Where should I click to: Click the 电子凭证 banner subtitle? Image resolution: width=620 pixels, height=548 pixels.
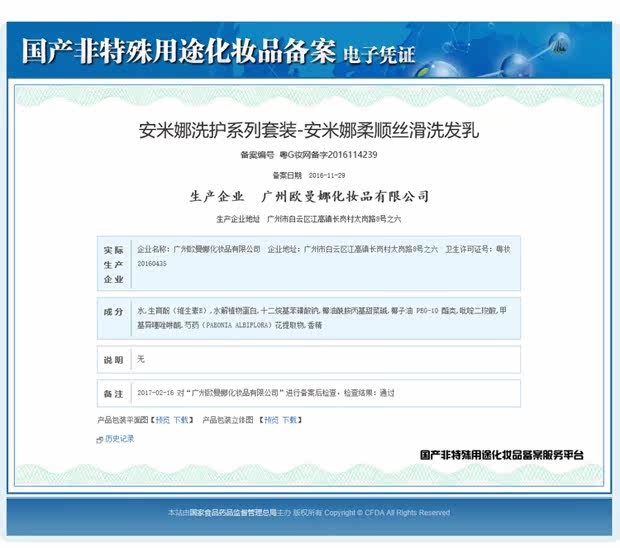(379, 55)
